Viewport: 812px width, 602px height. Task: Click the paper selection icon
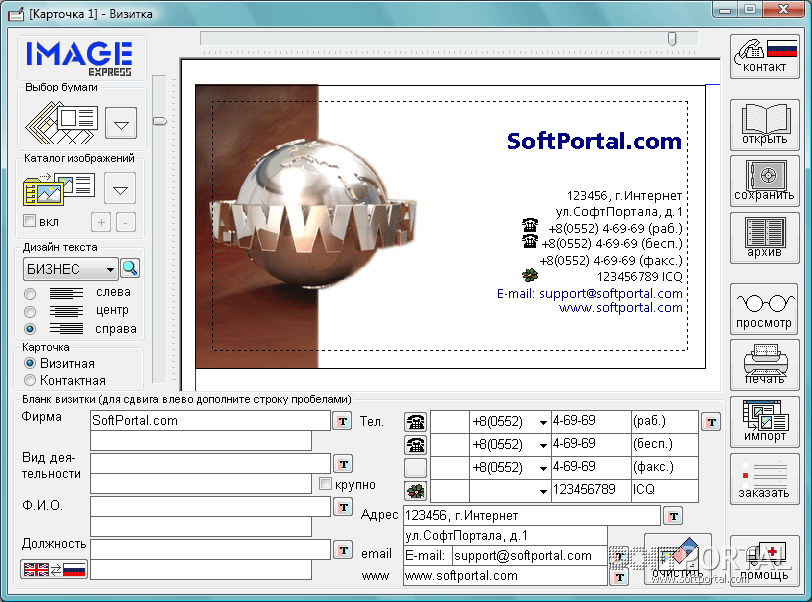coord(62,123)
